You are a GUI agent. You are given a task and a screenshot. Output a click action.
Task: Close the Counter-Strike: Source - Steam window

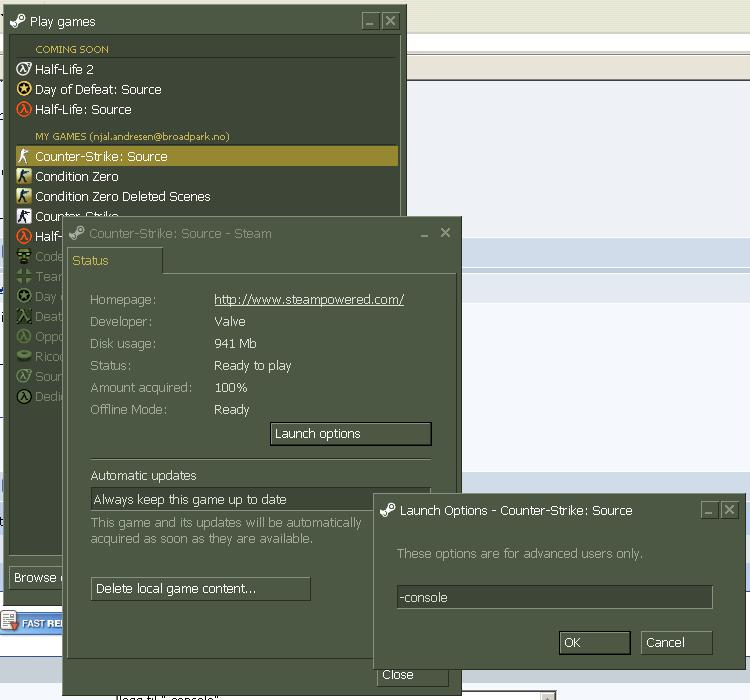(x=445, y=233)
